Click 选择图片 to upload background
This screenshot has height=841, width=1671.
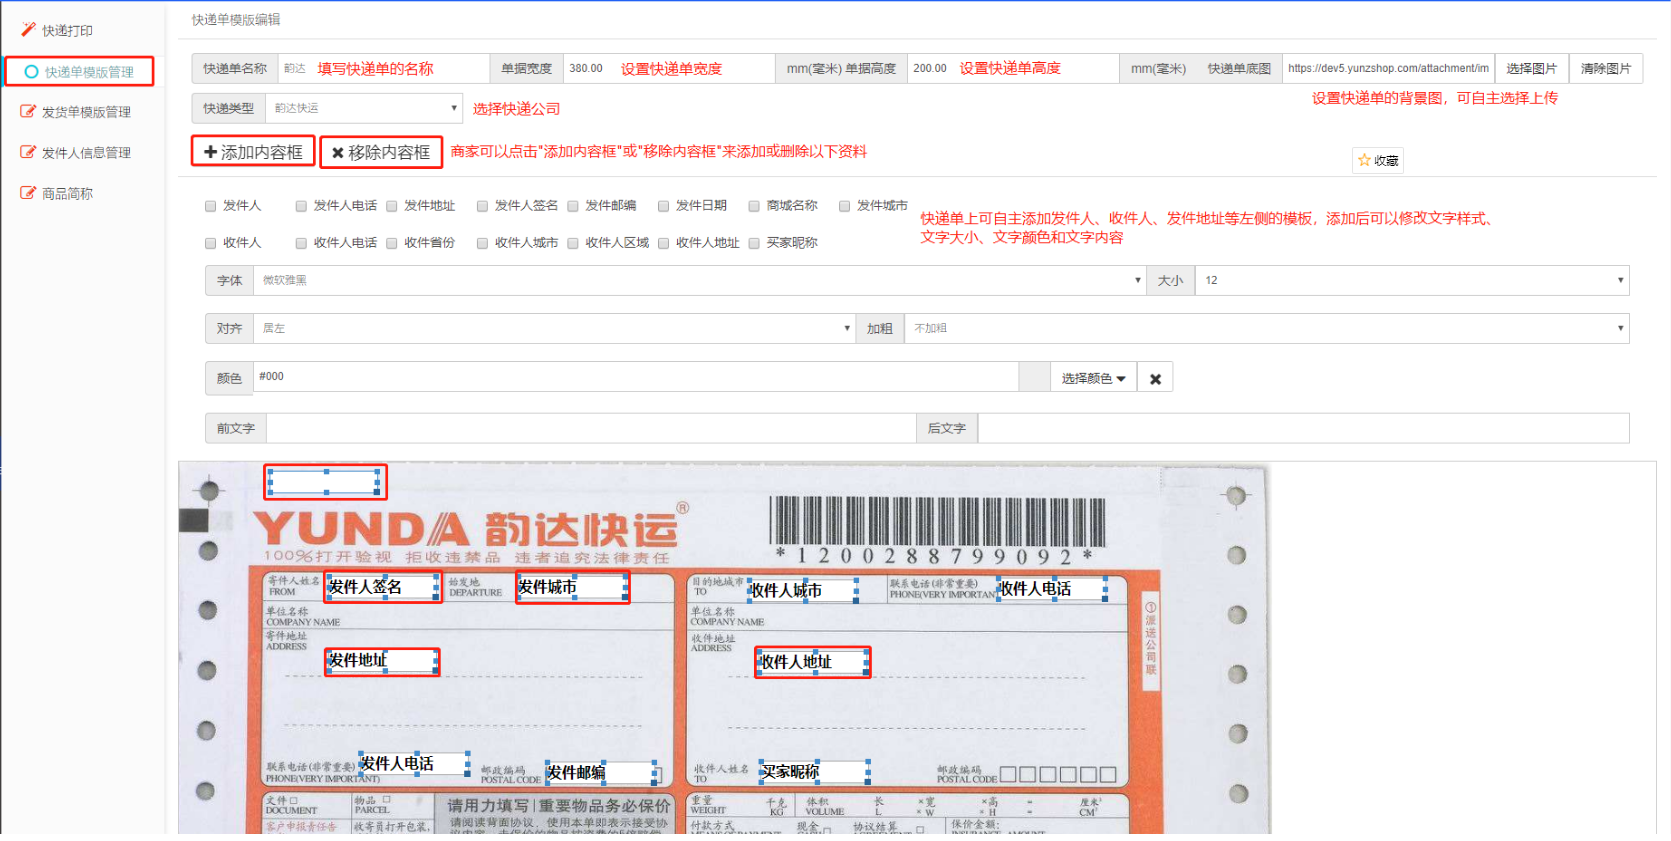click(1531, 68)
